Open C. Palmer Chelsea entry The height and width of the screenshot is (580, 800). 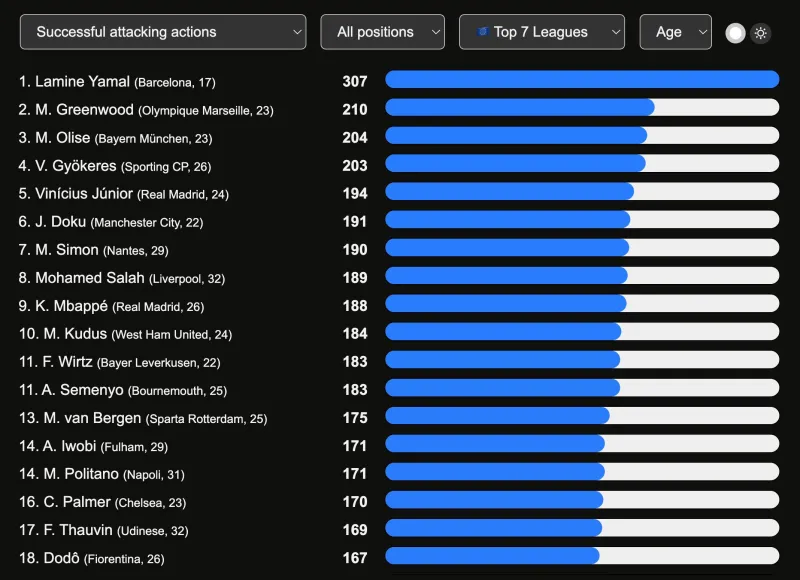[x=103, y=502]
